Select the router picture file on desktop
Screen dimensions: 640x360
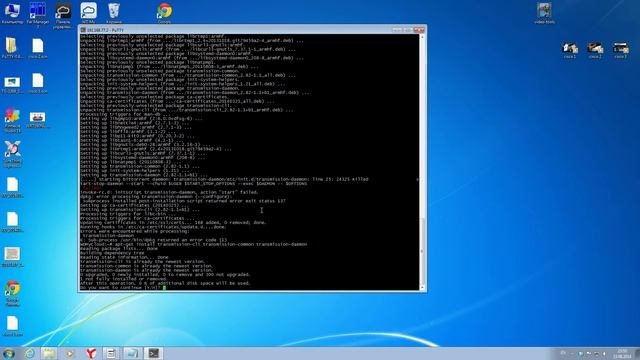coord(38,120)
